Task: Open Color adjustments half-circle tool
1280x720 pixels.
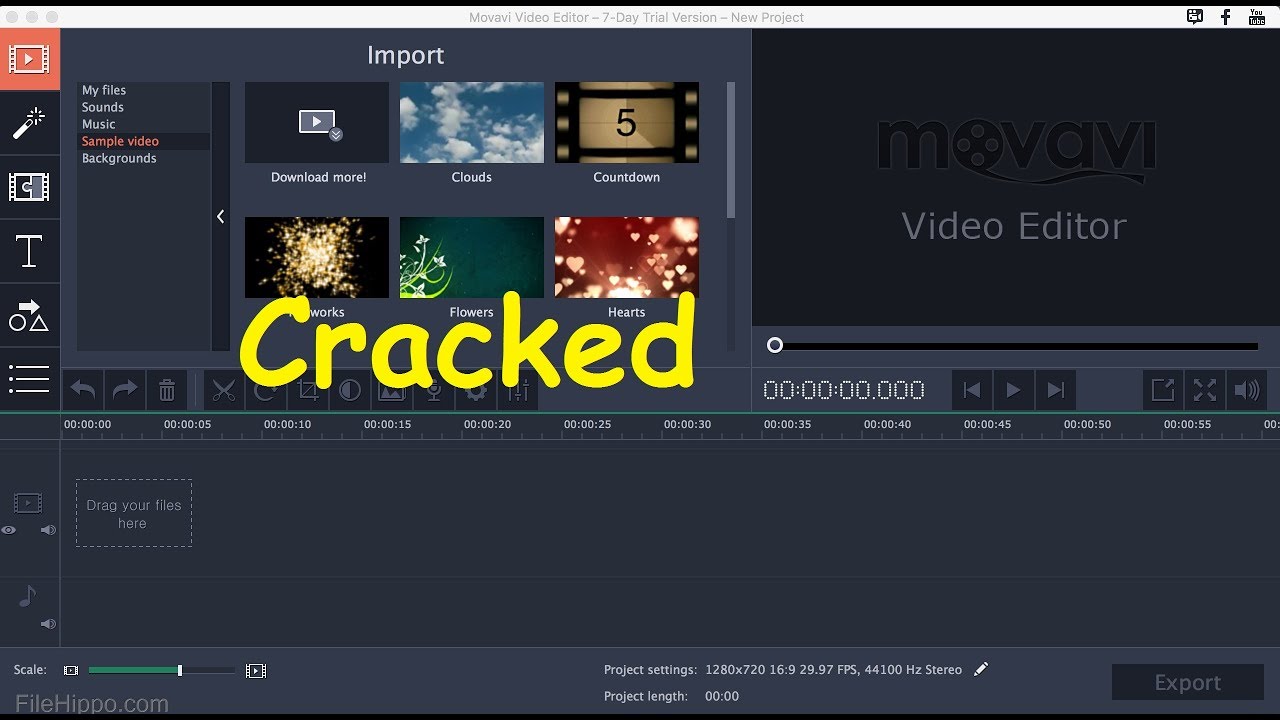Action: pyautogui.click(x=350, y=390)
